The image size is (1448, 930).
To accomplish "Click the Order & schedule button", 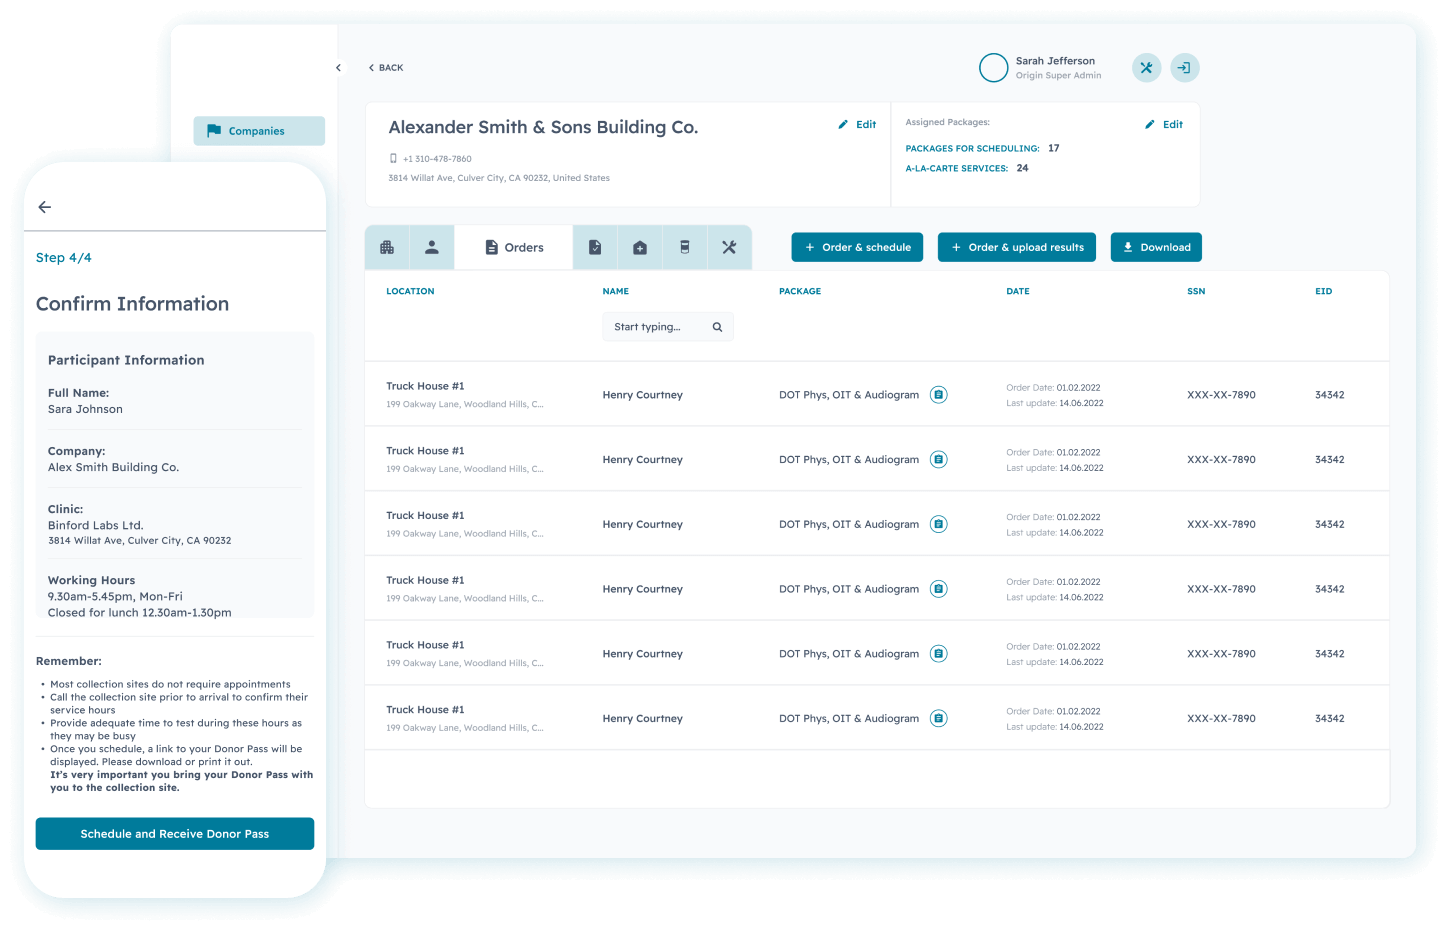I will (x=857, y=247).
